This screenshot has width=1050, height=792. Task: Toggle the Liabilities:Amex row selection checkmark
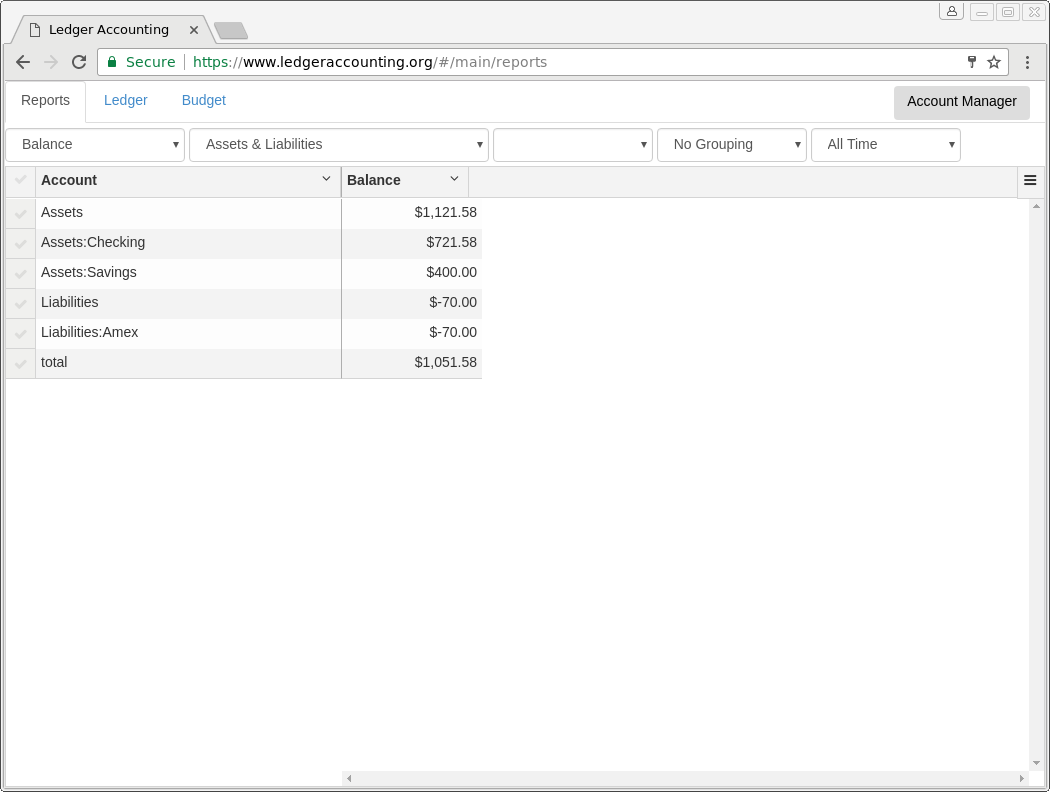20,333
